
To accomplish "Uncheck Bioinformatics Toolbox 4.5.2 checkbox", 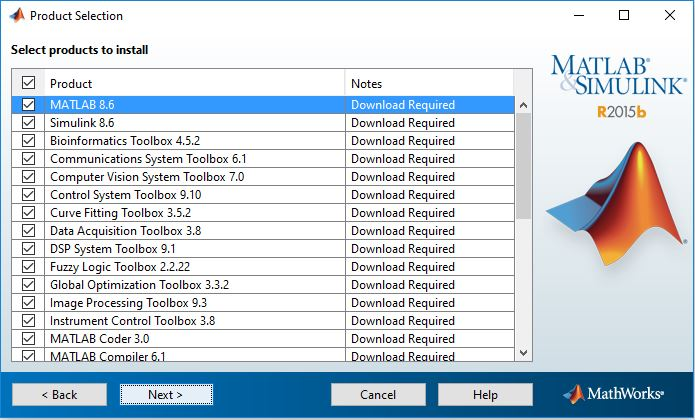I will pyautogui.click(x=28, y=140).
